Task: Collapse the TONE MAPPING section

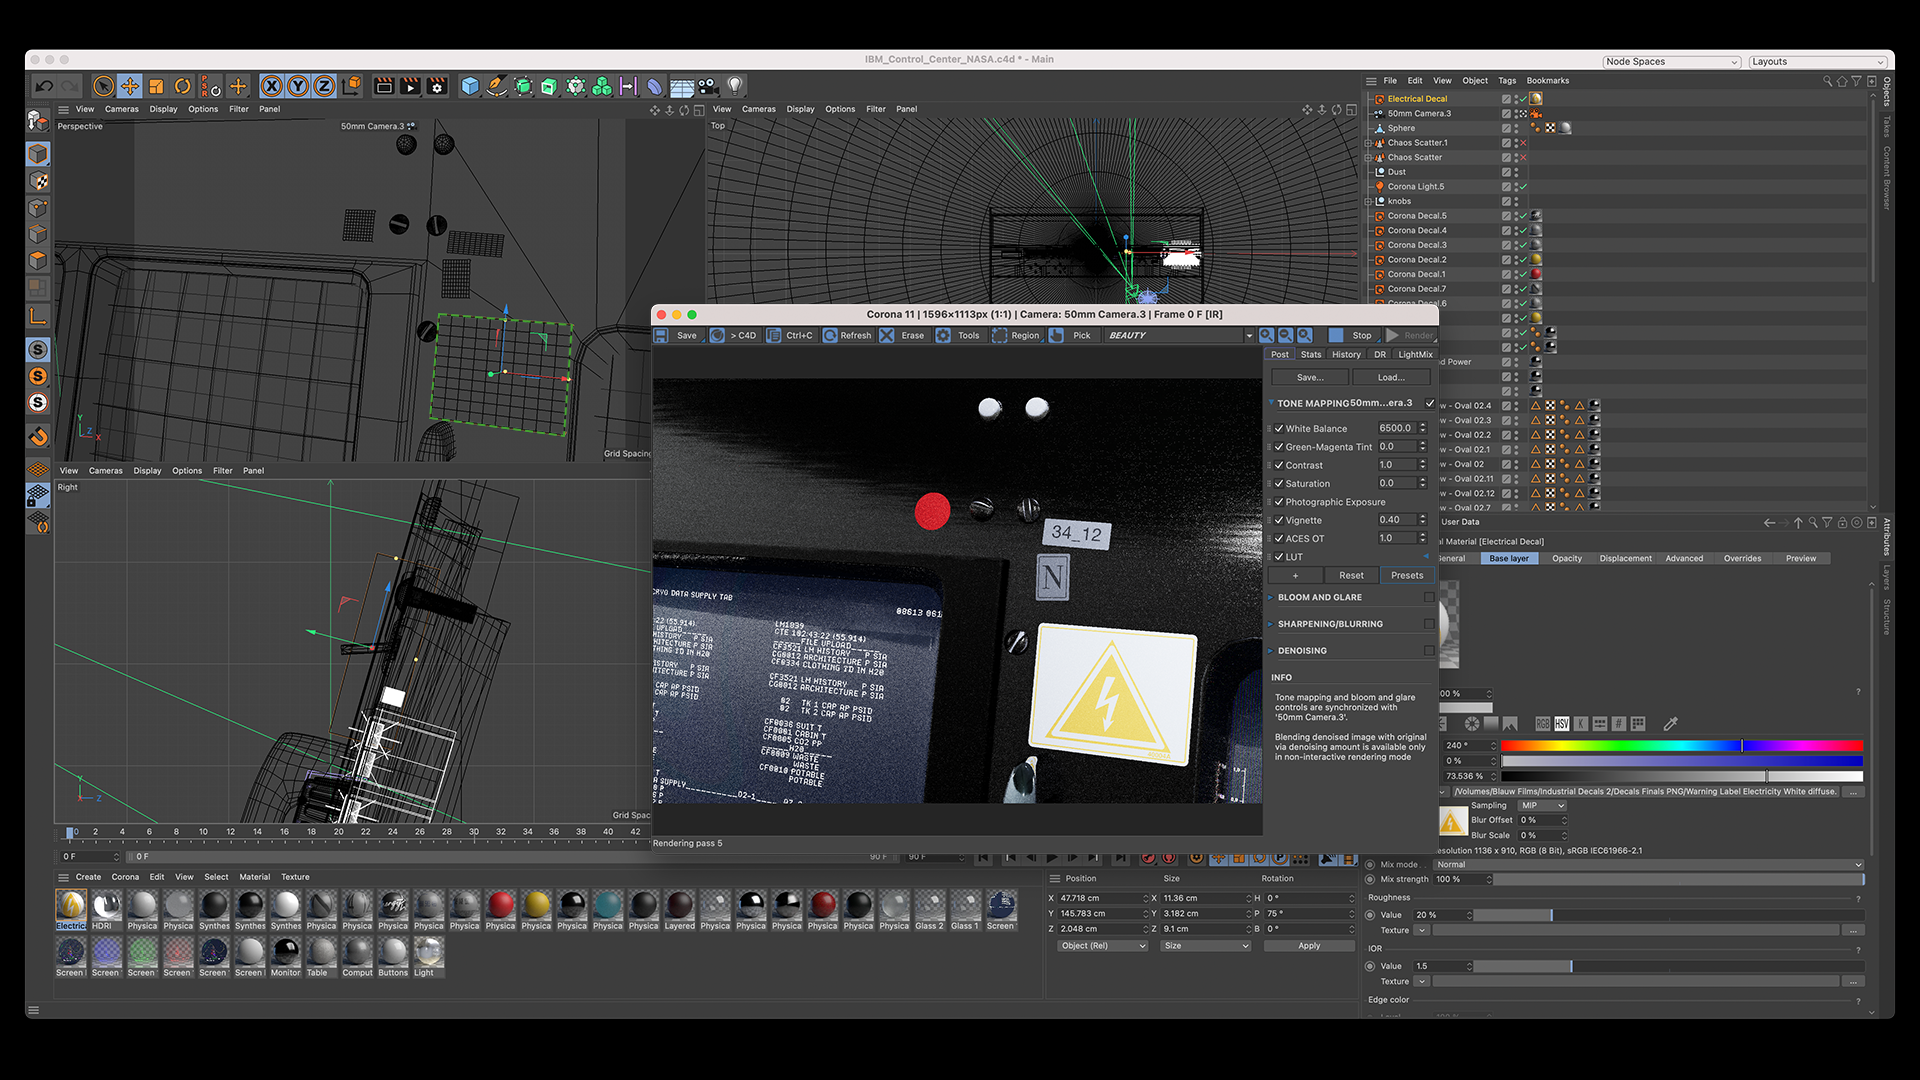Action: [1271, 403]
